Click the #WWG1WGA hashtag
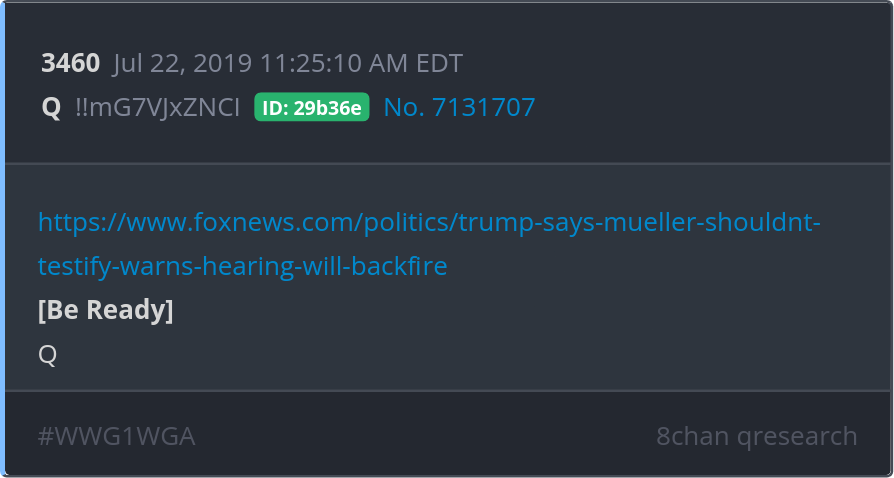Image resolution: width=894 pixels, height=478 pixels. coord(116,436)
